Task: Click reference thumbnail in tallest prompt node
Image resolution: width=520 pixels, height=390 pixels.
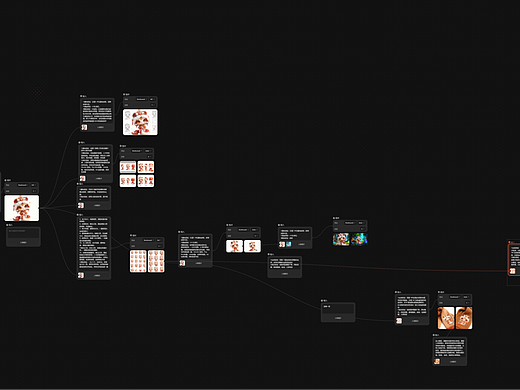Action: pos(81,275)
